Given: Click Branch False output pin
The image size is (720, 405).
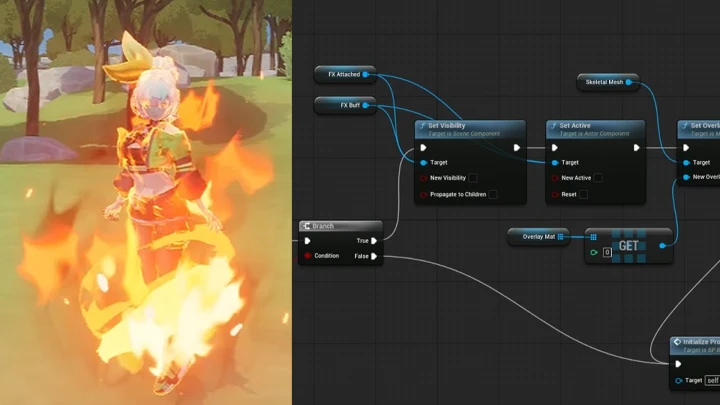Looking at the screenshot, I should point(374,257).
